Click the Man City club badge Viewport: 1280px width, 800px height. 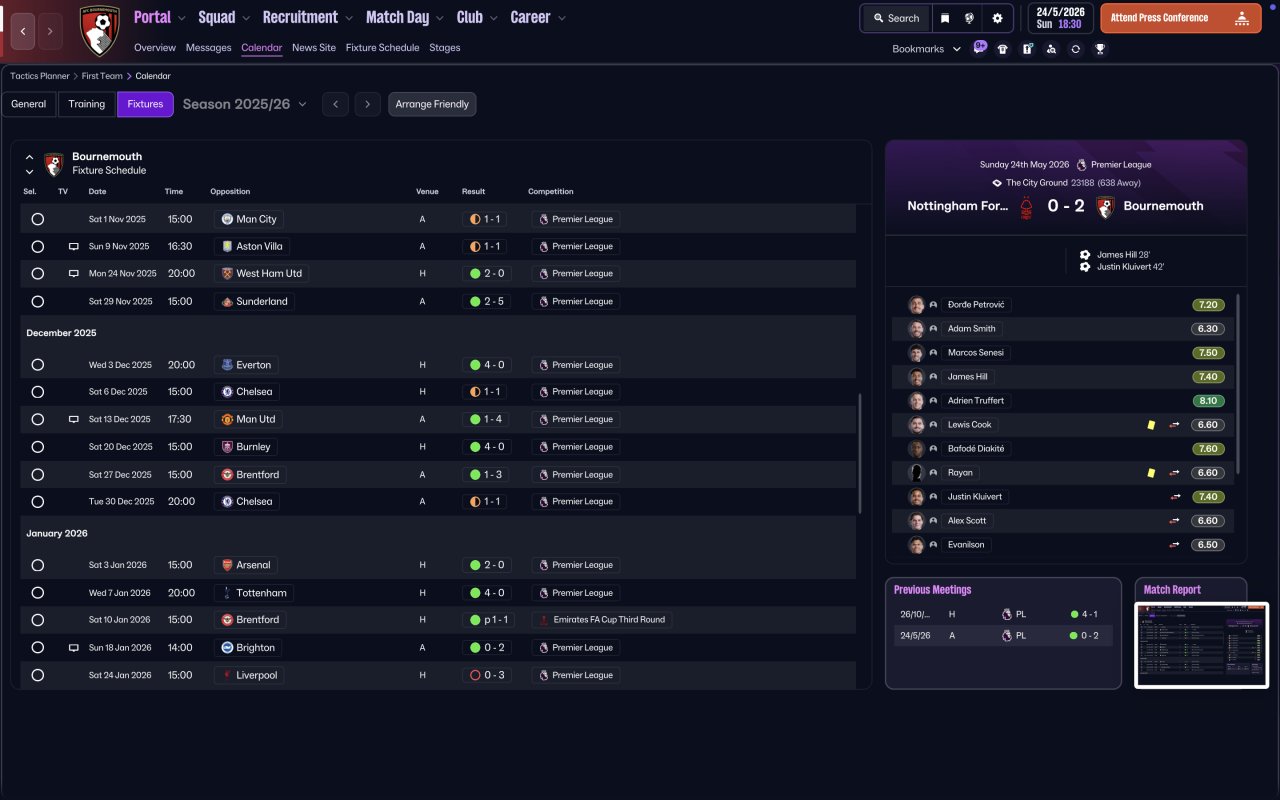click(227, 219)
